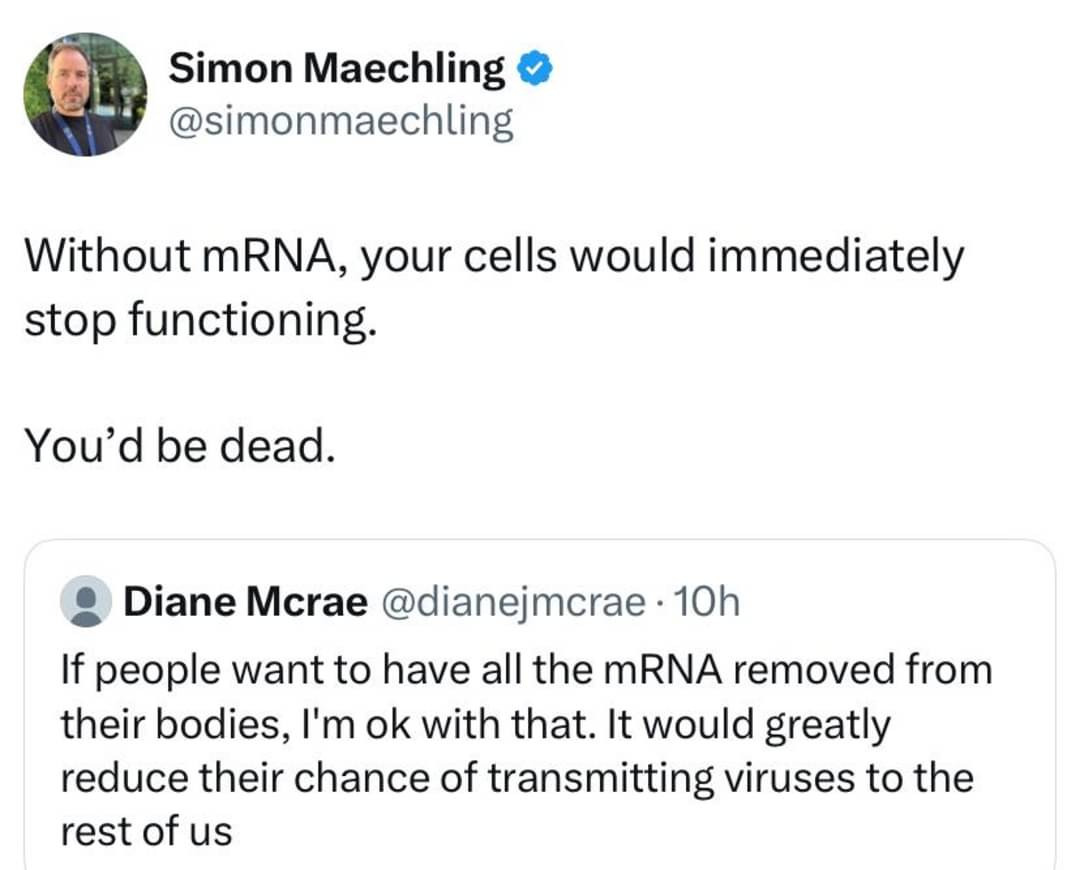The image size is (1080, 870).
Task: Open the 10h timestamp on quoted tweet
Action: [707, 602]
